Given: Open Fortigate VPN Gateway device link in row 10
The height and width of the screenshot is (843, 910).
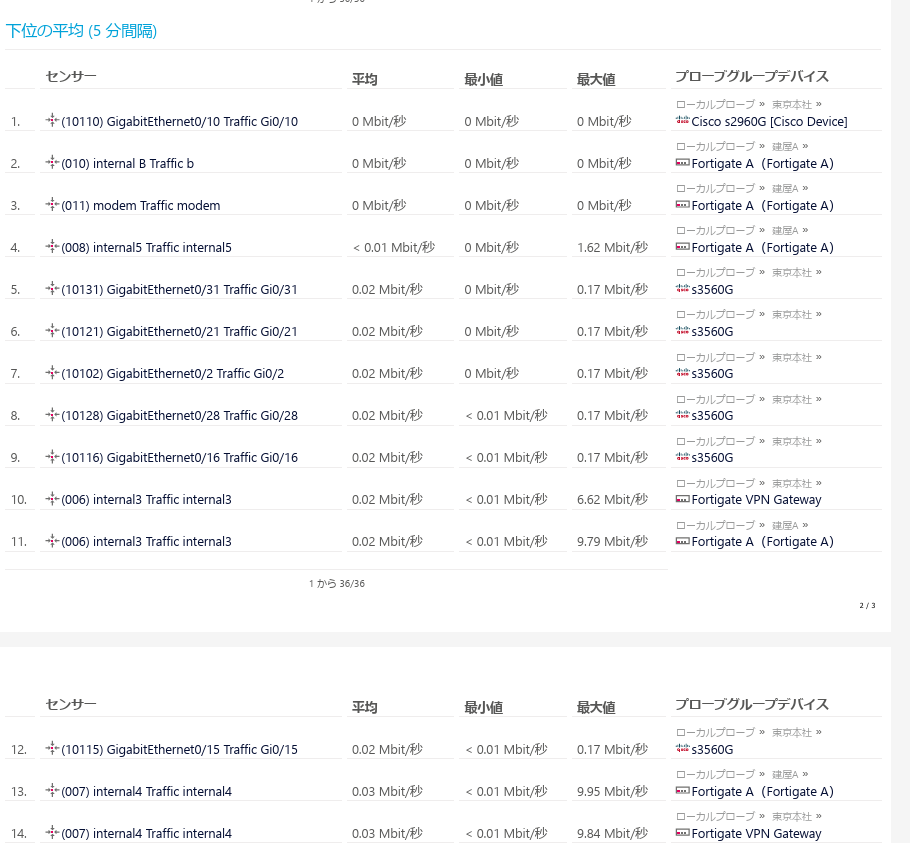Looking at the screenshot, I should click(x=757, y=500).
